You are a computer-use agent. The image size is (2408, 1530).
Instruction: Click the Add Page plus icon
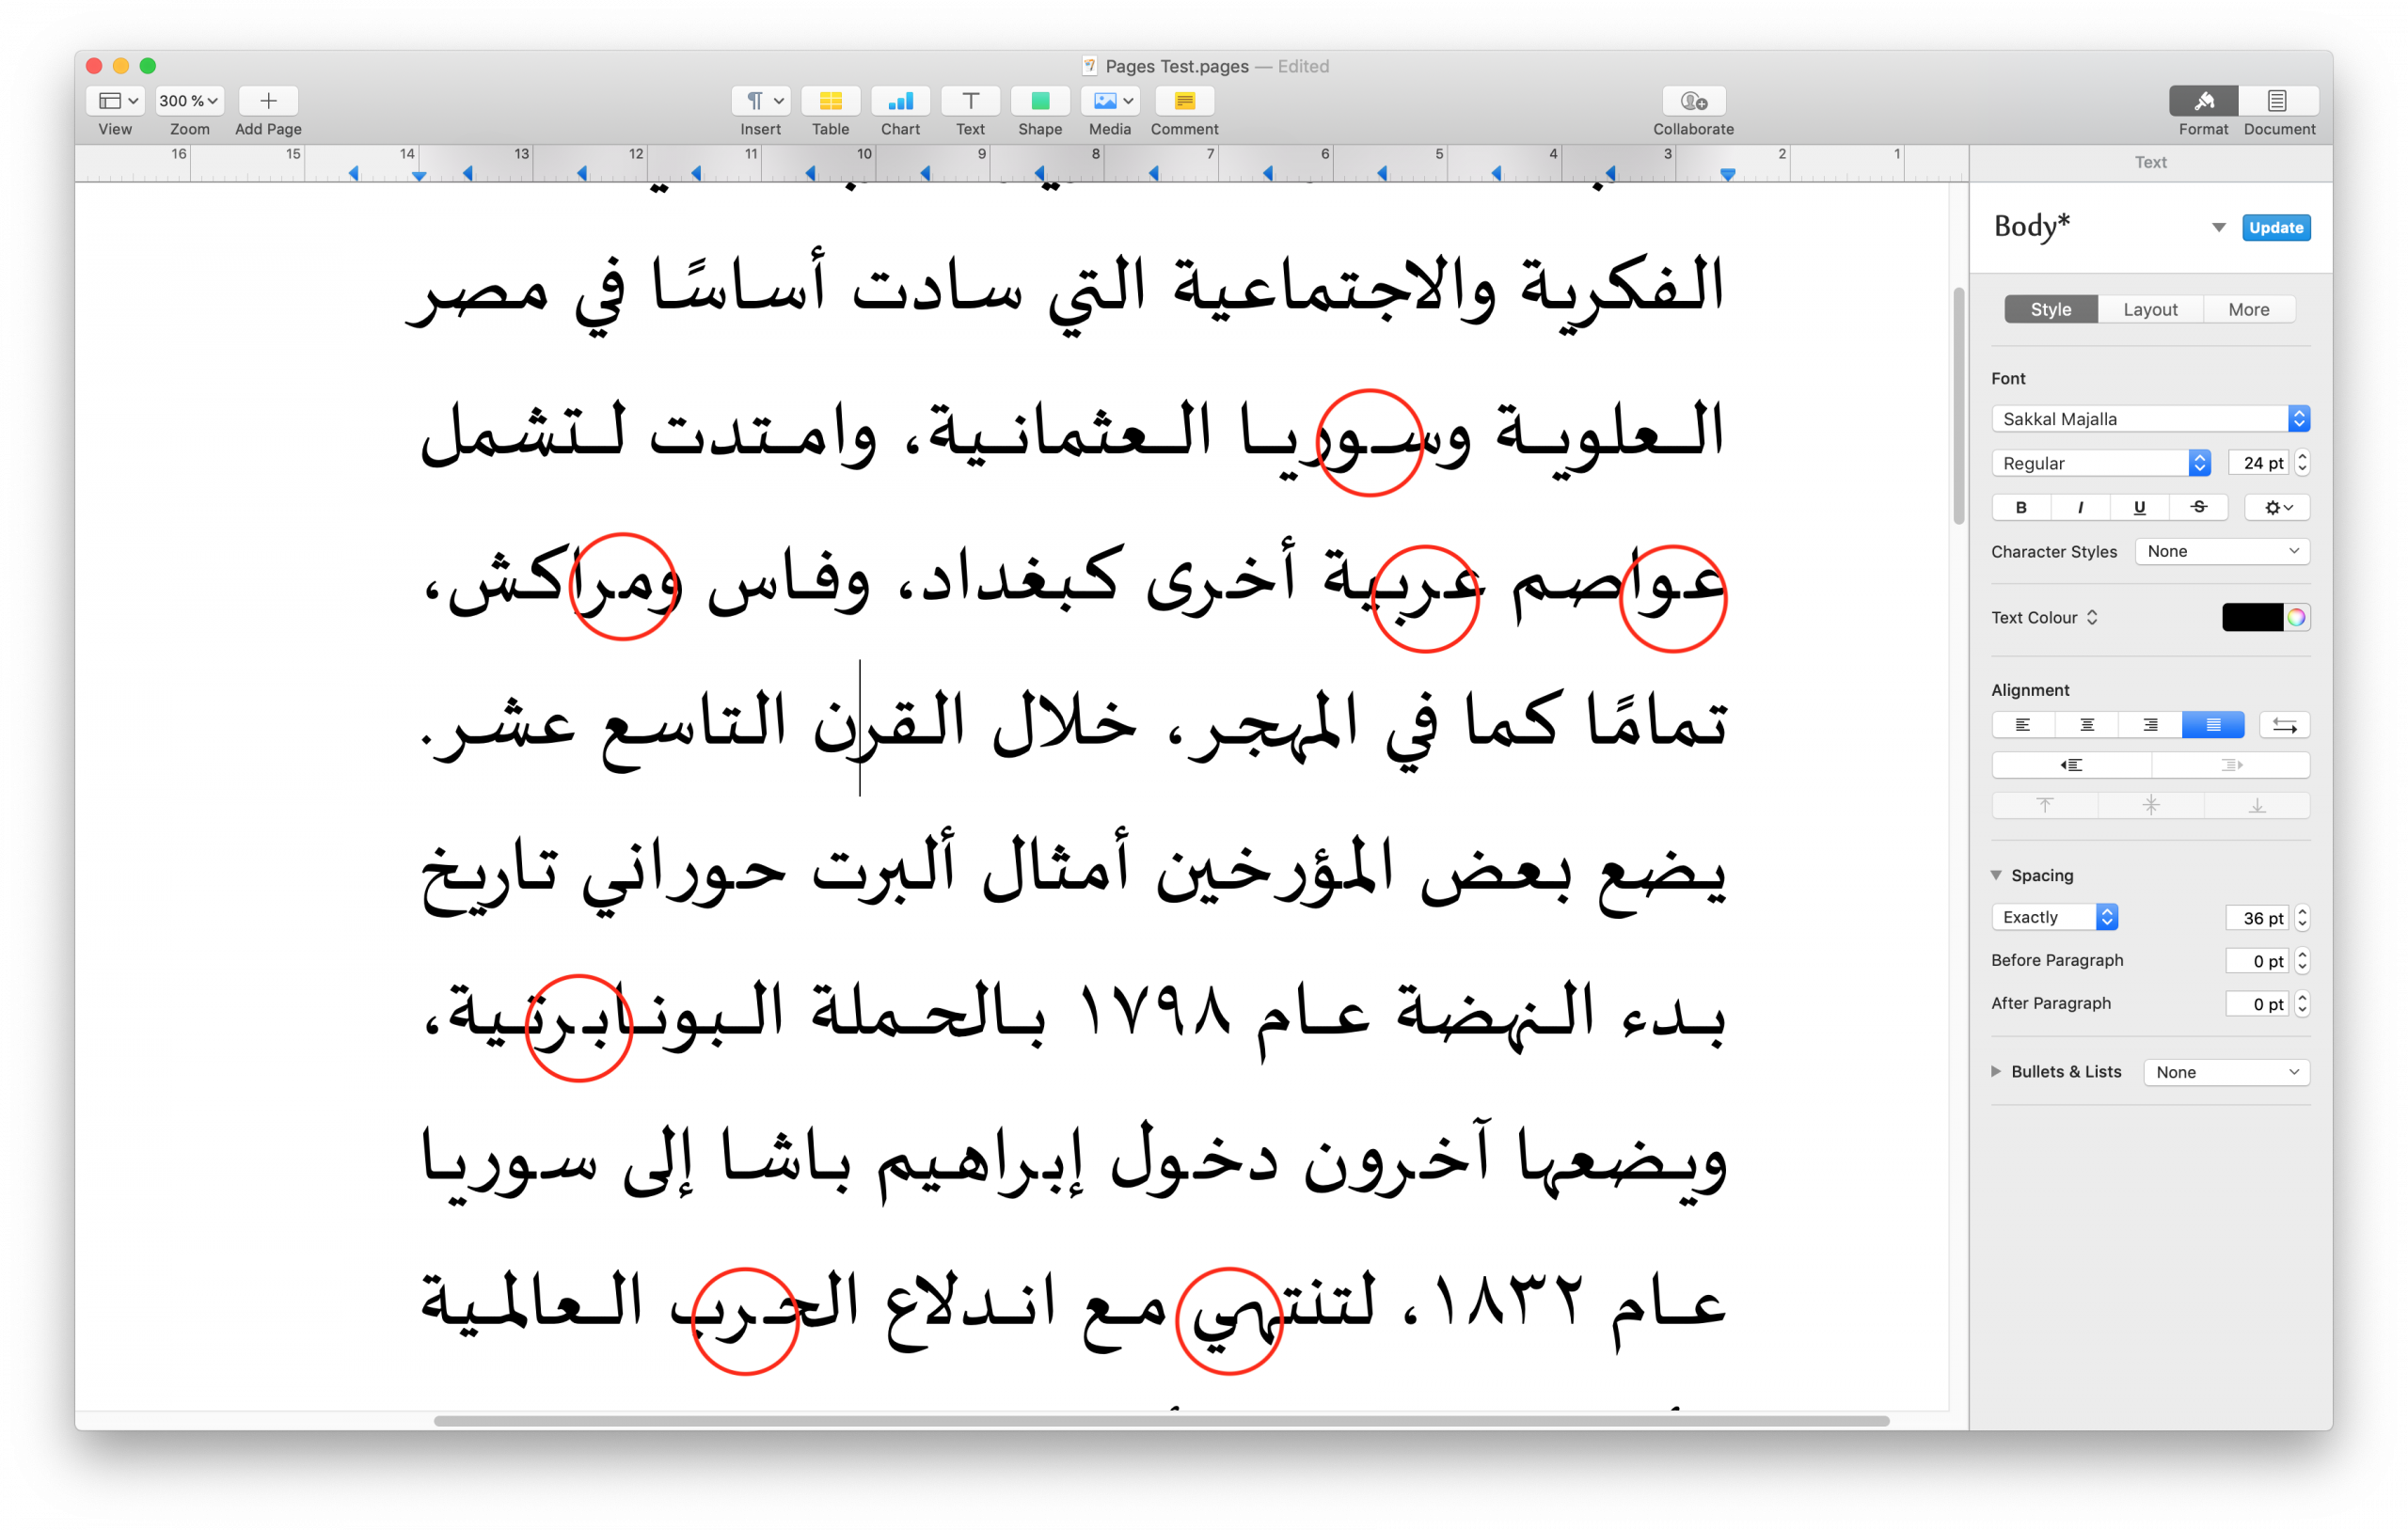click(x=268, y=101)
